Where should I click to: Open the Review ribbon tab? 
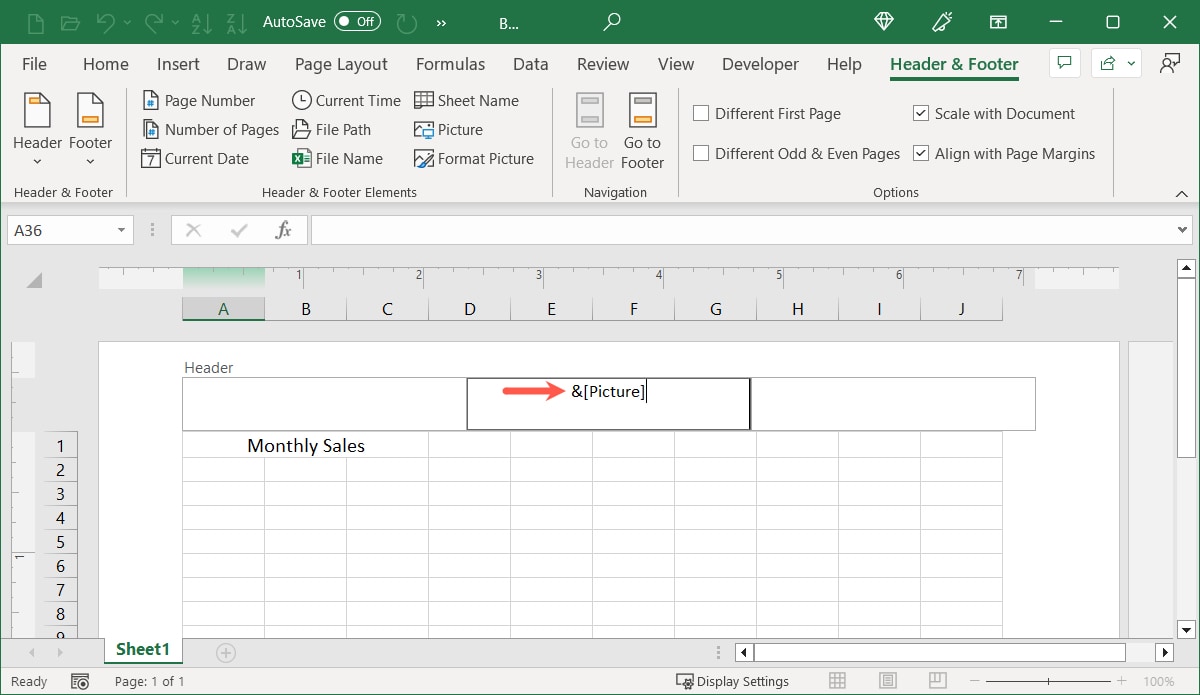602,64
